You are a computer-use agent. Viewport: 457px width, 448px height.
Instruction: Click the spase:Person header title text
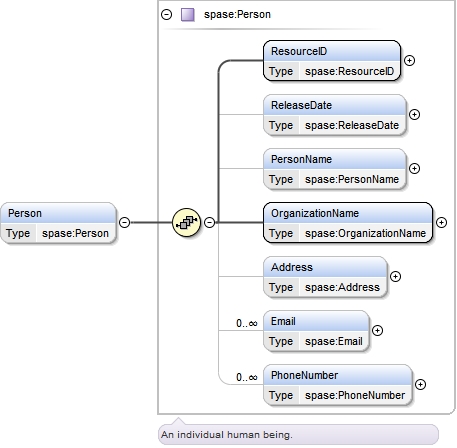click(237, 15)
